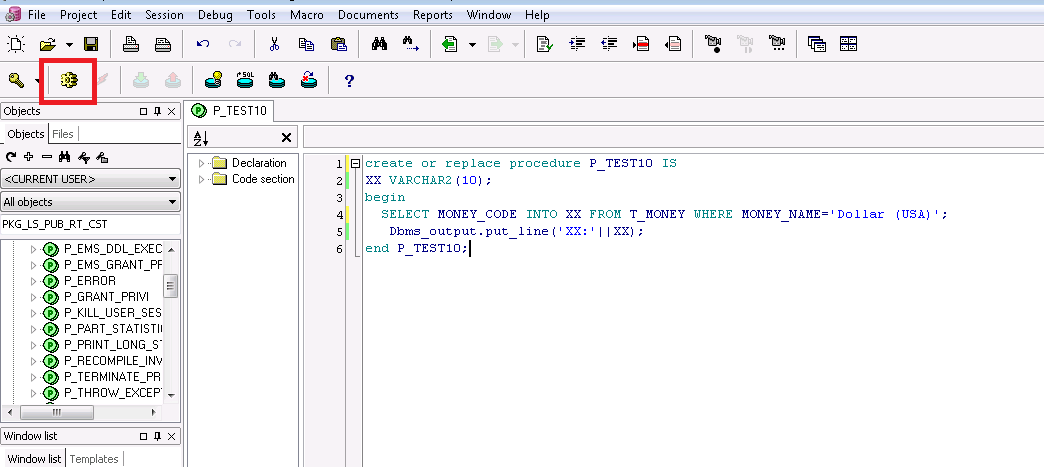The image size is (1044, 467).
Task: Sort code contents with the A-Z icon
Action: point(201,138)
